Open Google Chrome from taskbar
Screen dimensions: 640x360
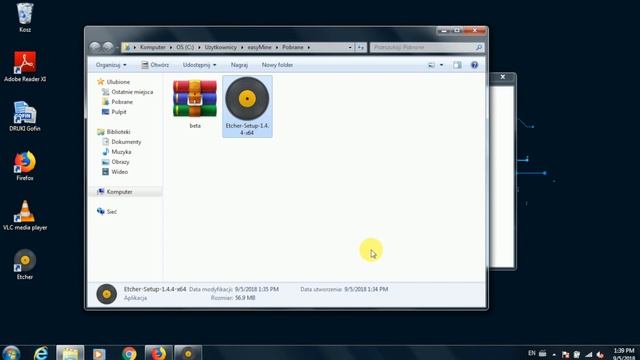(129, 353)
